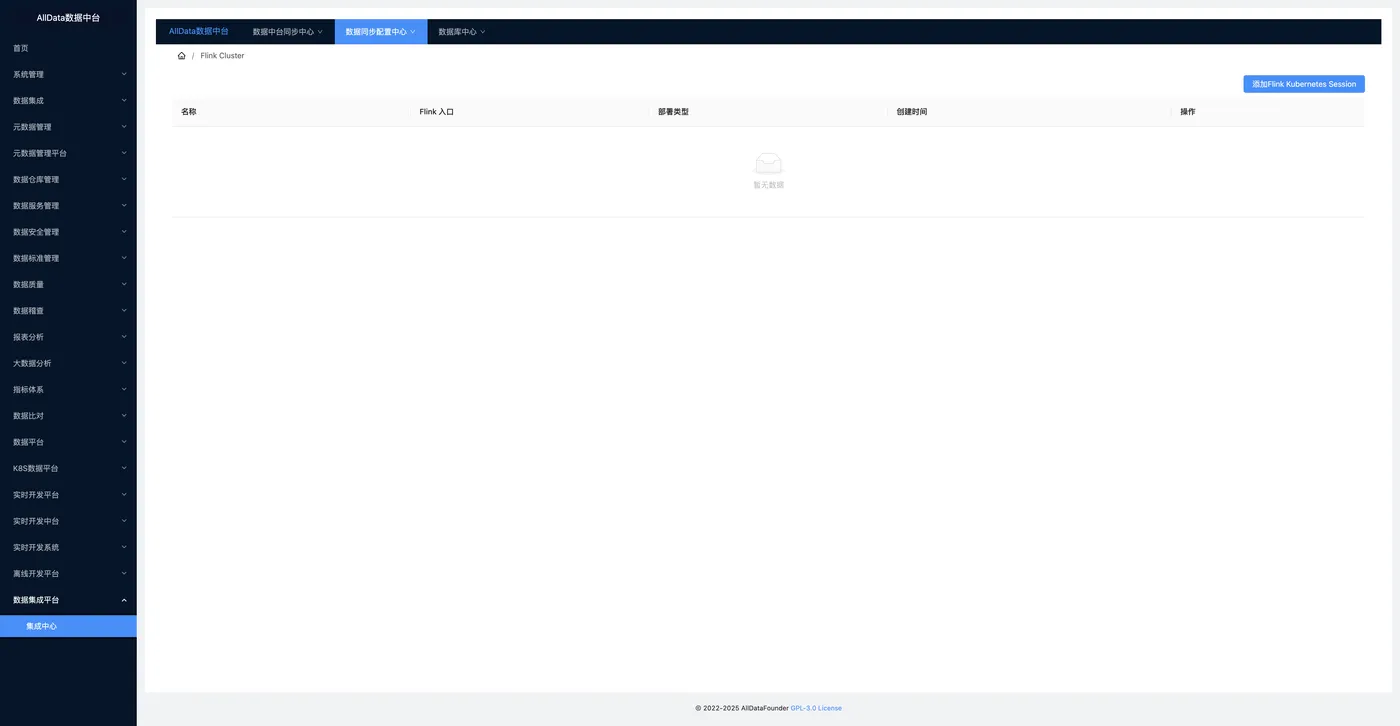This screenshot has height=726, width=1400.
Task: Expand 元数据管理 sidebar menu
Action: [x=68, y=127]
